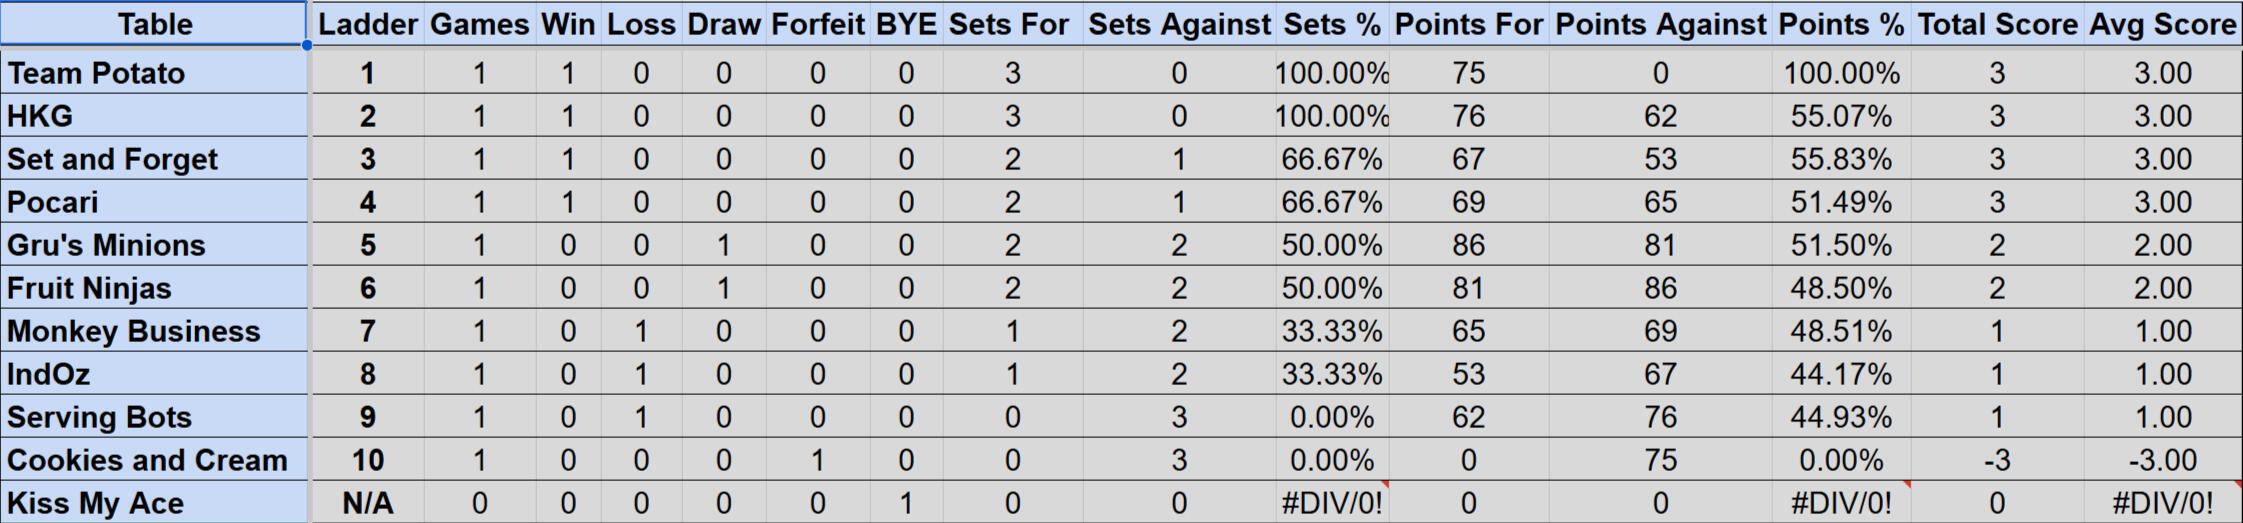This screenshot has width=2243, height=523.
Task: Select the Ladder column header
Action: click(x=367, y=24)
